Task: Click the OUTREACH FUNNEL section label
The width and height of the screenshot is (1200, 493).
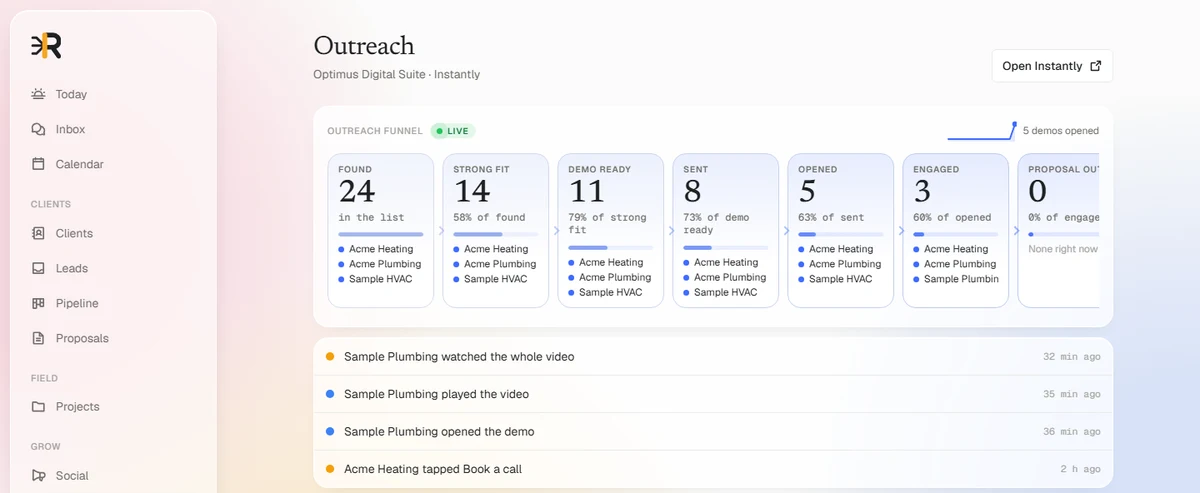Action: (x=375, y=131)
